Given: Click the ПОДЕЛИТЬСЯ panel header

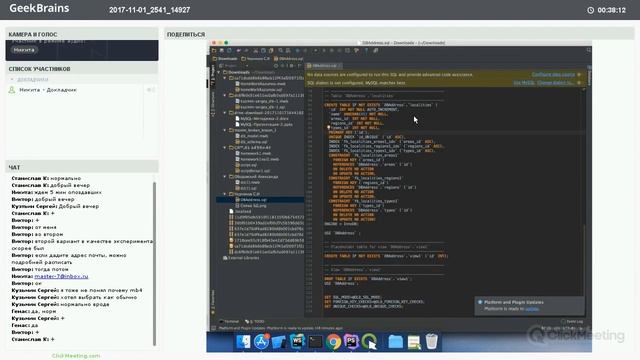Looking at the screenshot, I should (x=399, y=34).
